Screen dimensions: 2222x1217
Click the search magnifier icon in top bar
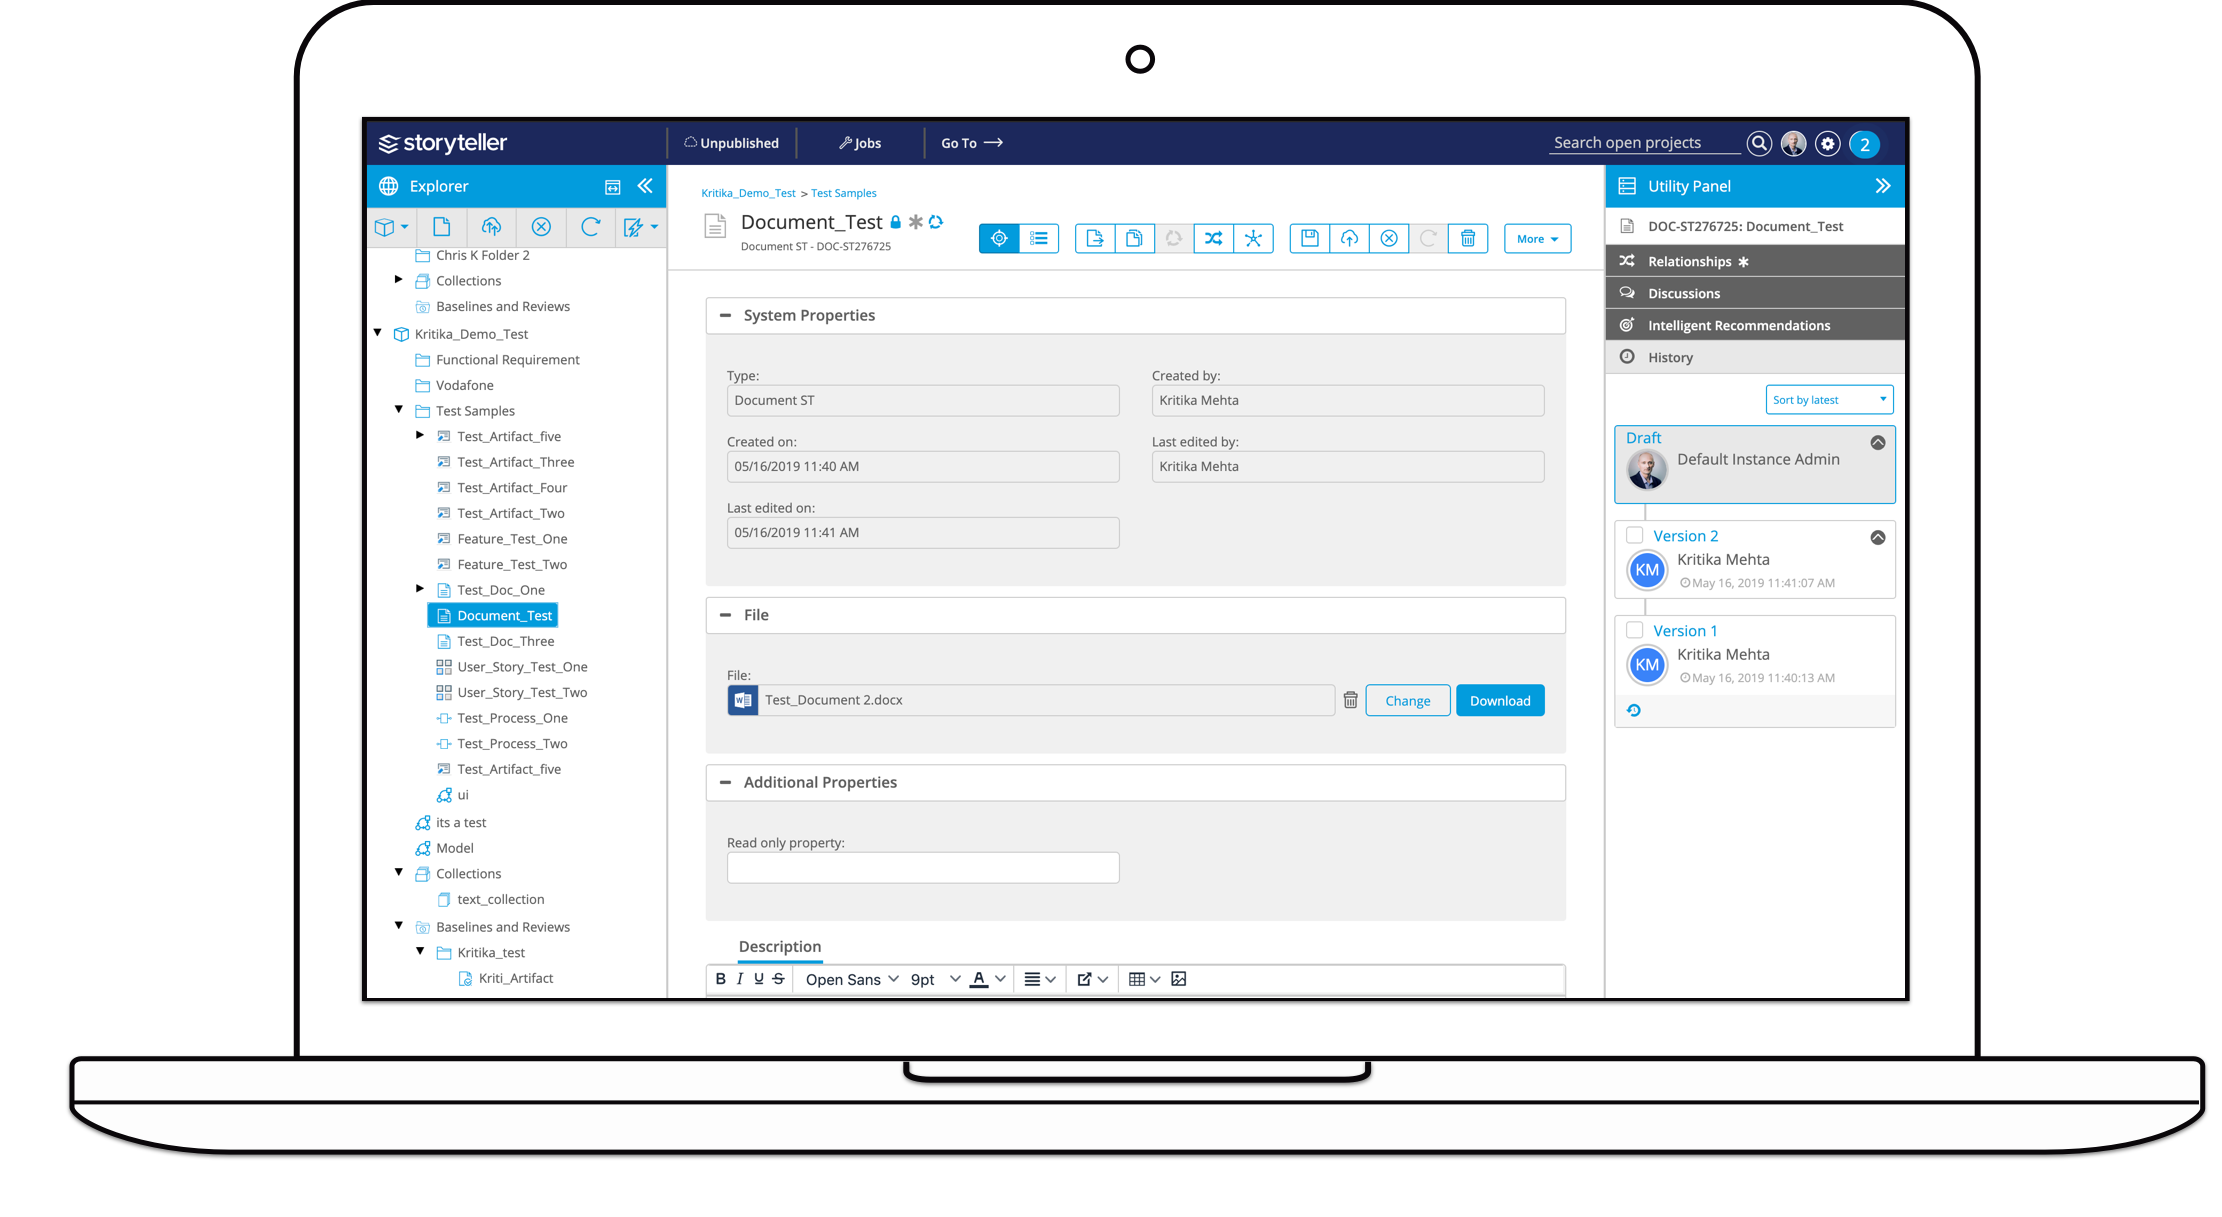pyautogui.click(x=1759, y=144)
